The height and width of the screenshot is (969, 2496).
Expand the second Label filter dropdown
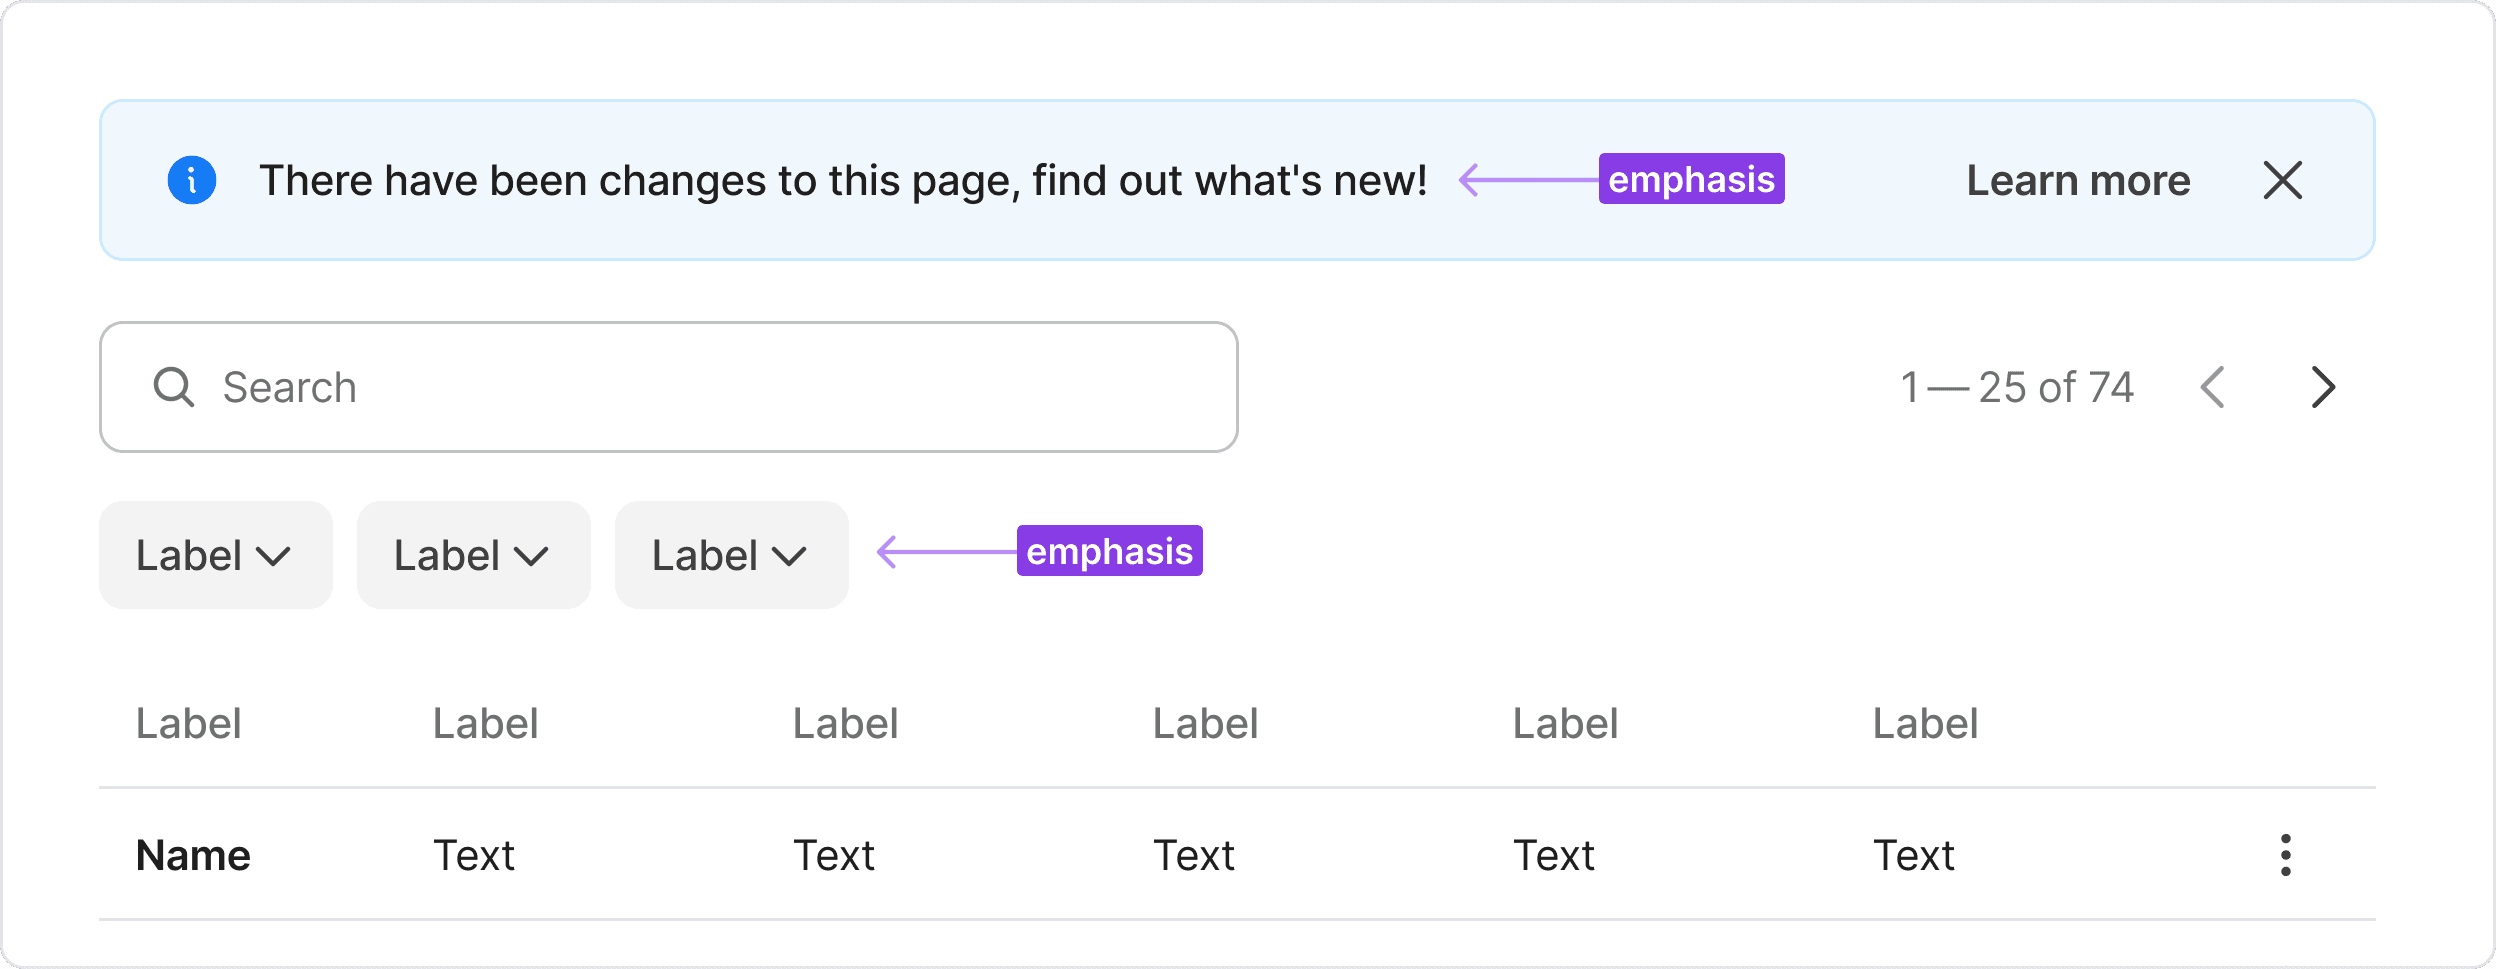click(473, 555)
